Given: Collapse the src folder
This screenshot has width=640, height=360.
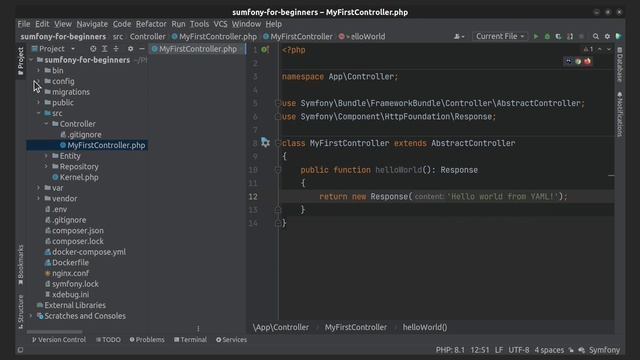Looking at the screenshot, I should 39,113.
